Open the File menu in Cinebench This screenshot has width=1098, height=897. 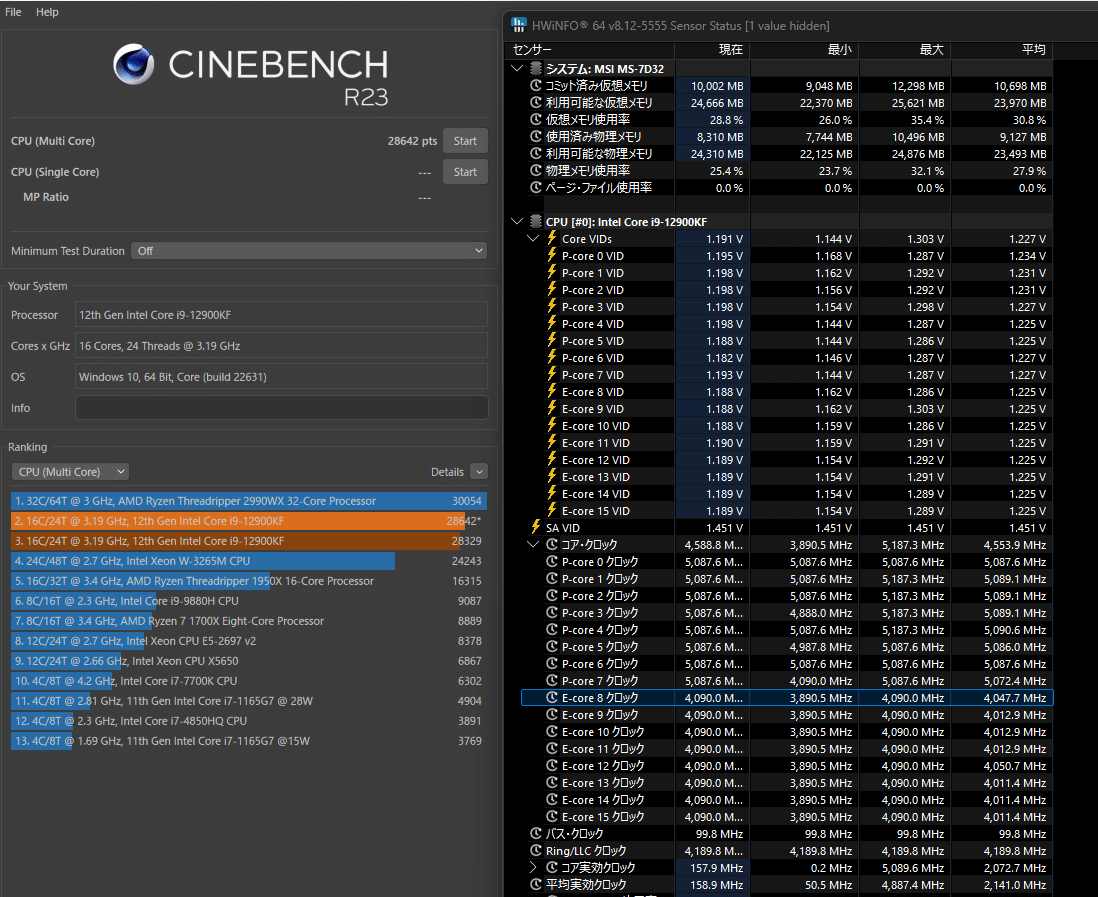(x=13, y=12)
